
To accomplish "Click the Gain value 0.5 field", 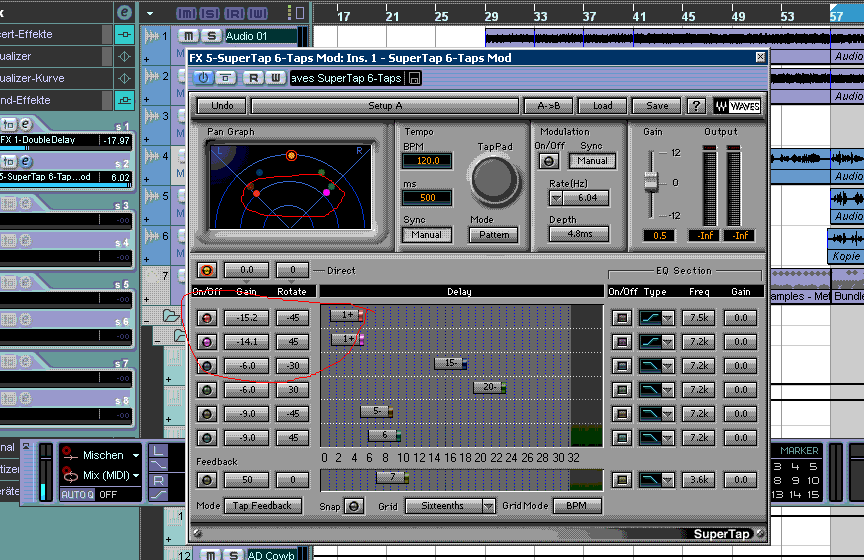I will click(660, 236).
